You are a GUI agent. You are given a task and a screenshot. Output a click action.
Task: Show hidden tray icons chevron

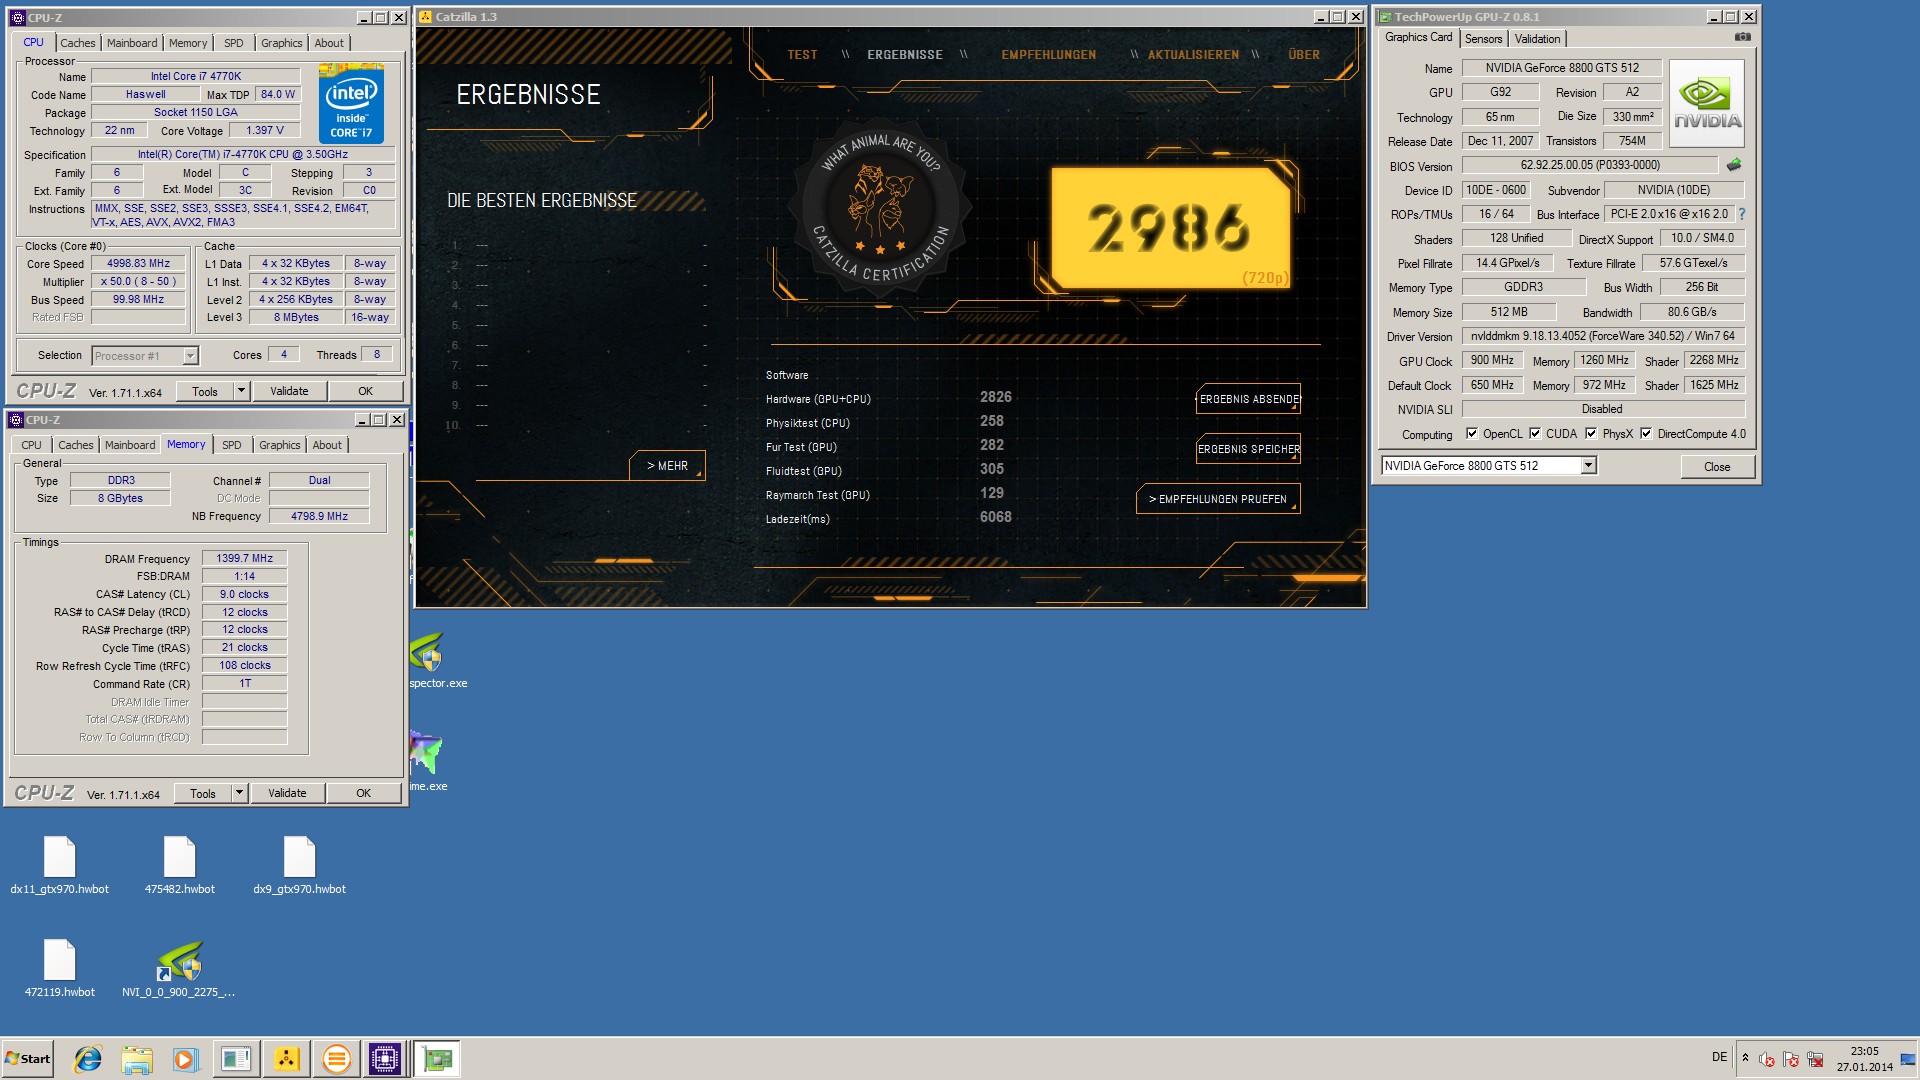(1745, 1058)
